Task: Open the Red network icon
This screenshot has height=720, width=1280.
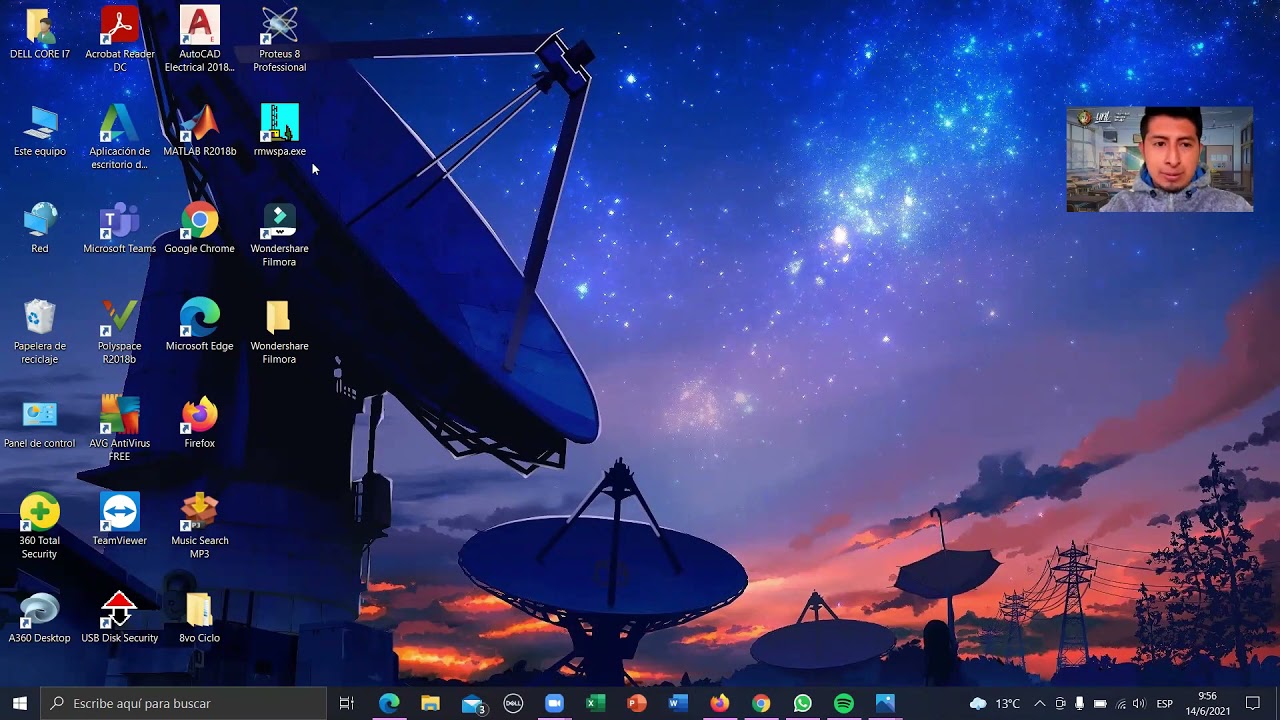Action: 40,228
